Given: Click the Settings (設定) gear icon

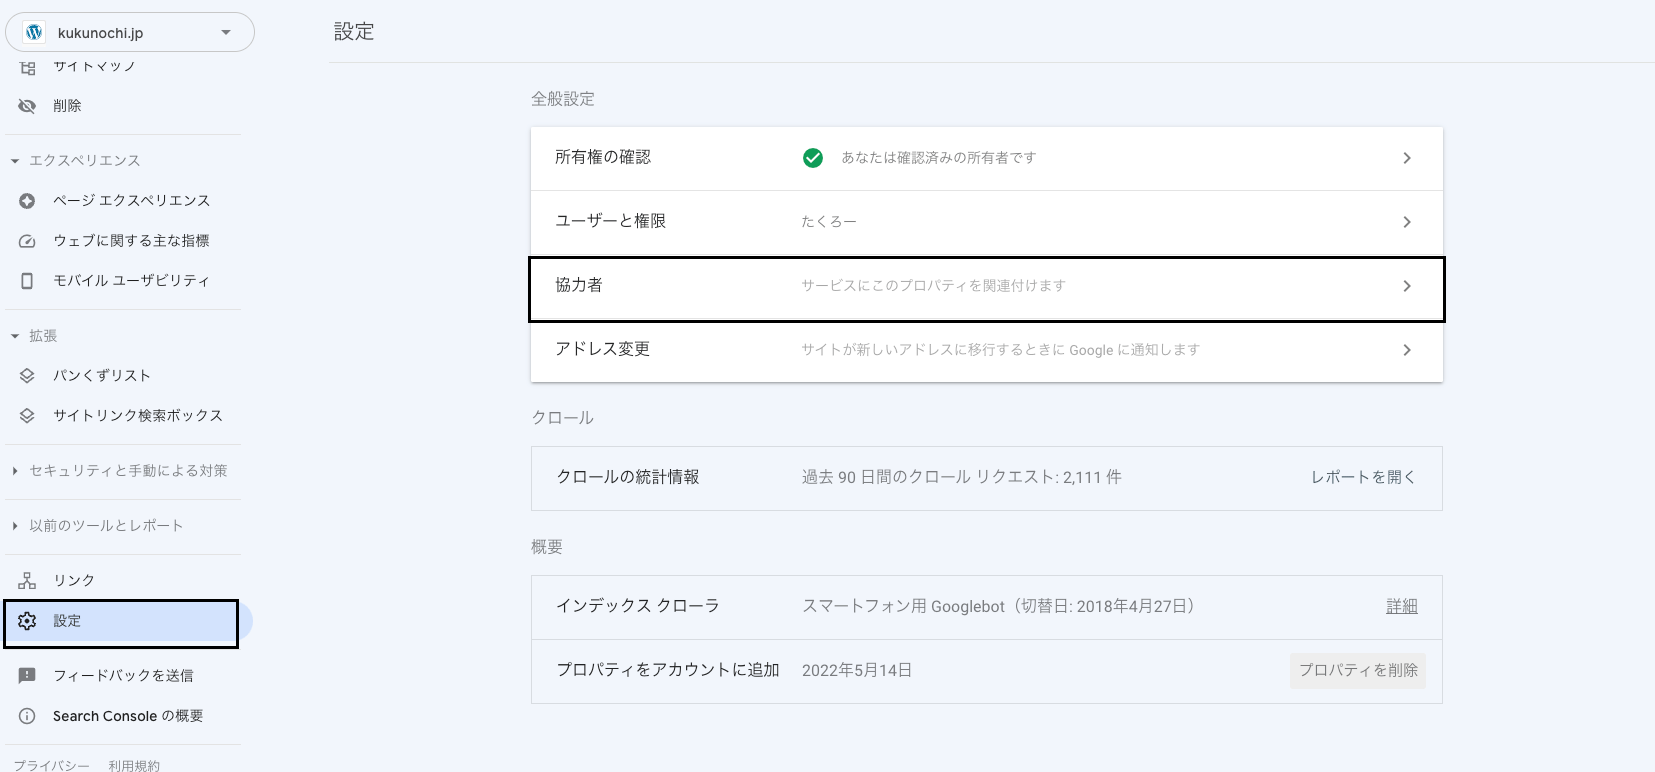Looking at the screenshot, I should 27,621.
